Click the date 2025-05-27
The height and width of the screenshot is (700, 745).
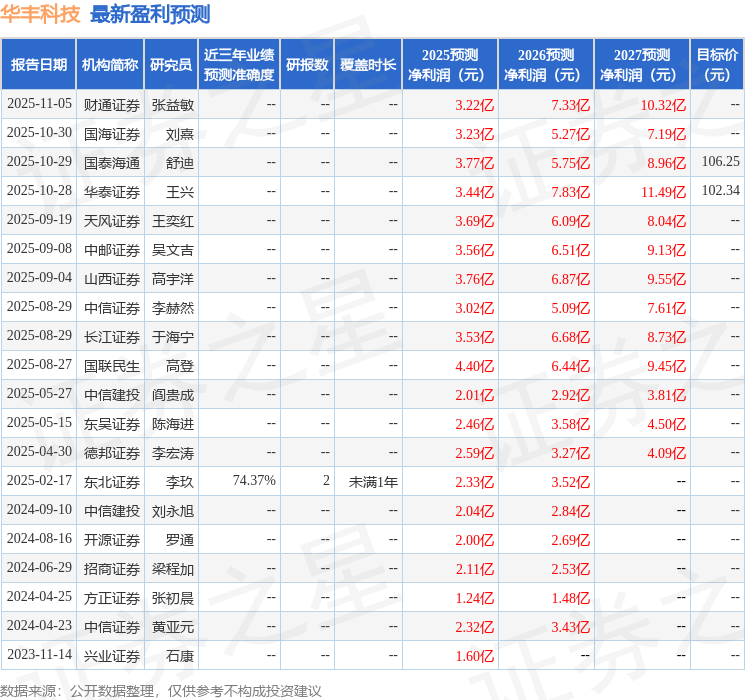(39, 393)
